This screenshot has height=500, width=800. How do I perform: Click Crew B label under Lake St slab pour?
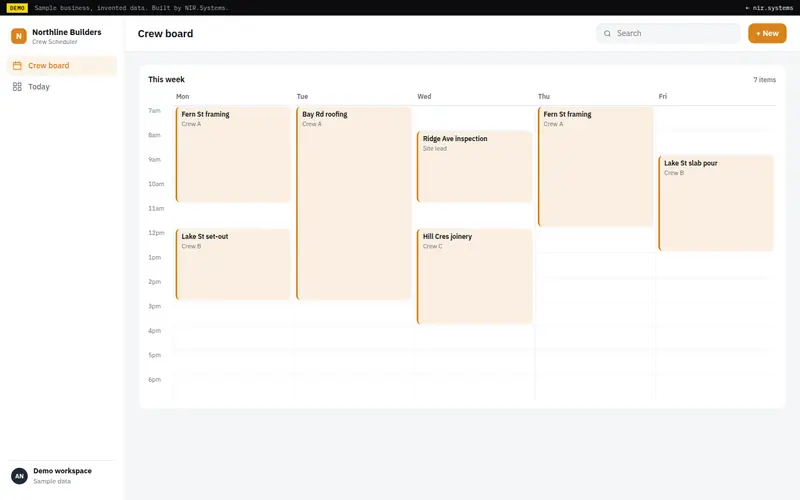674,173
